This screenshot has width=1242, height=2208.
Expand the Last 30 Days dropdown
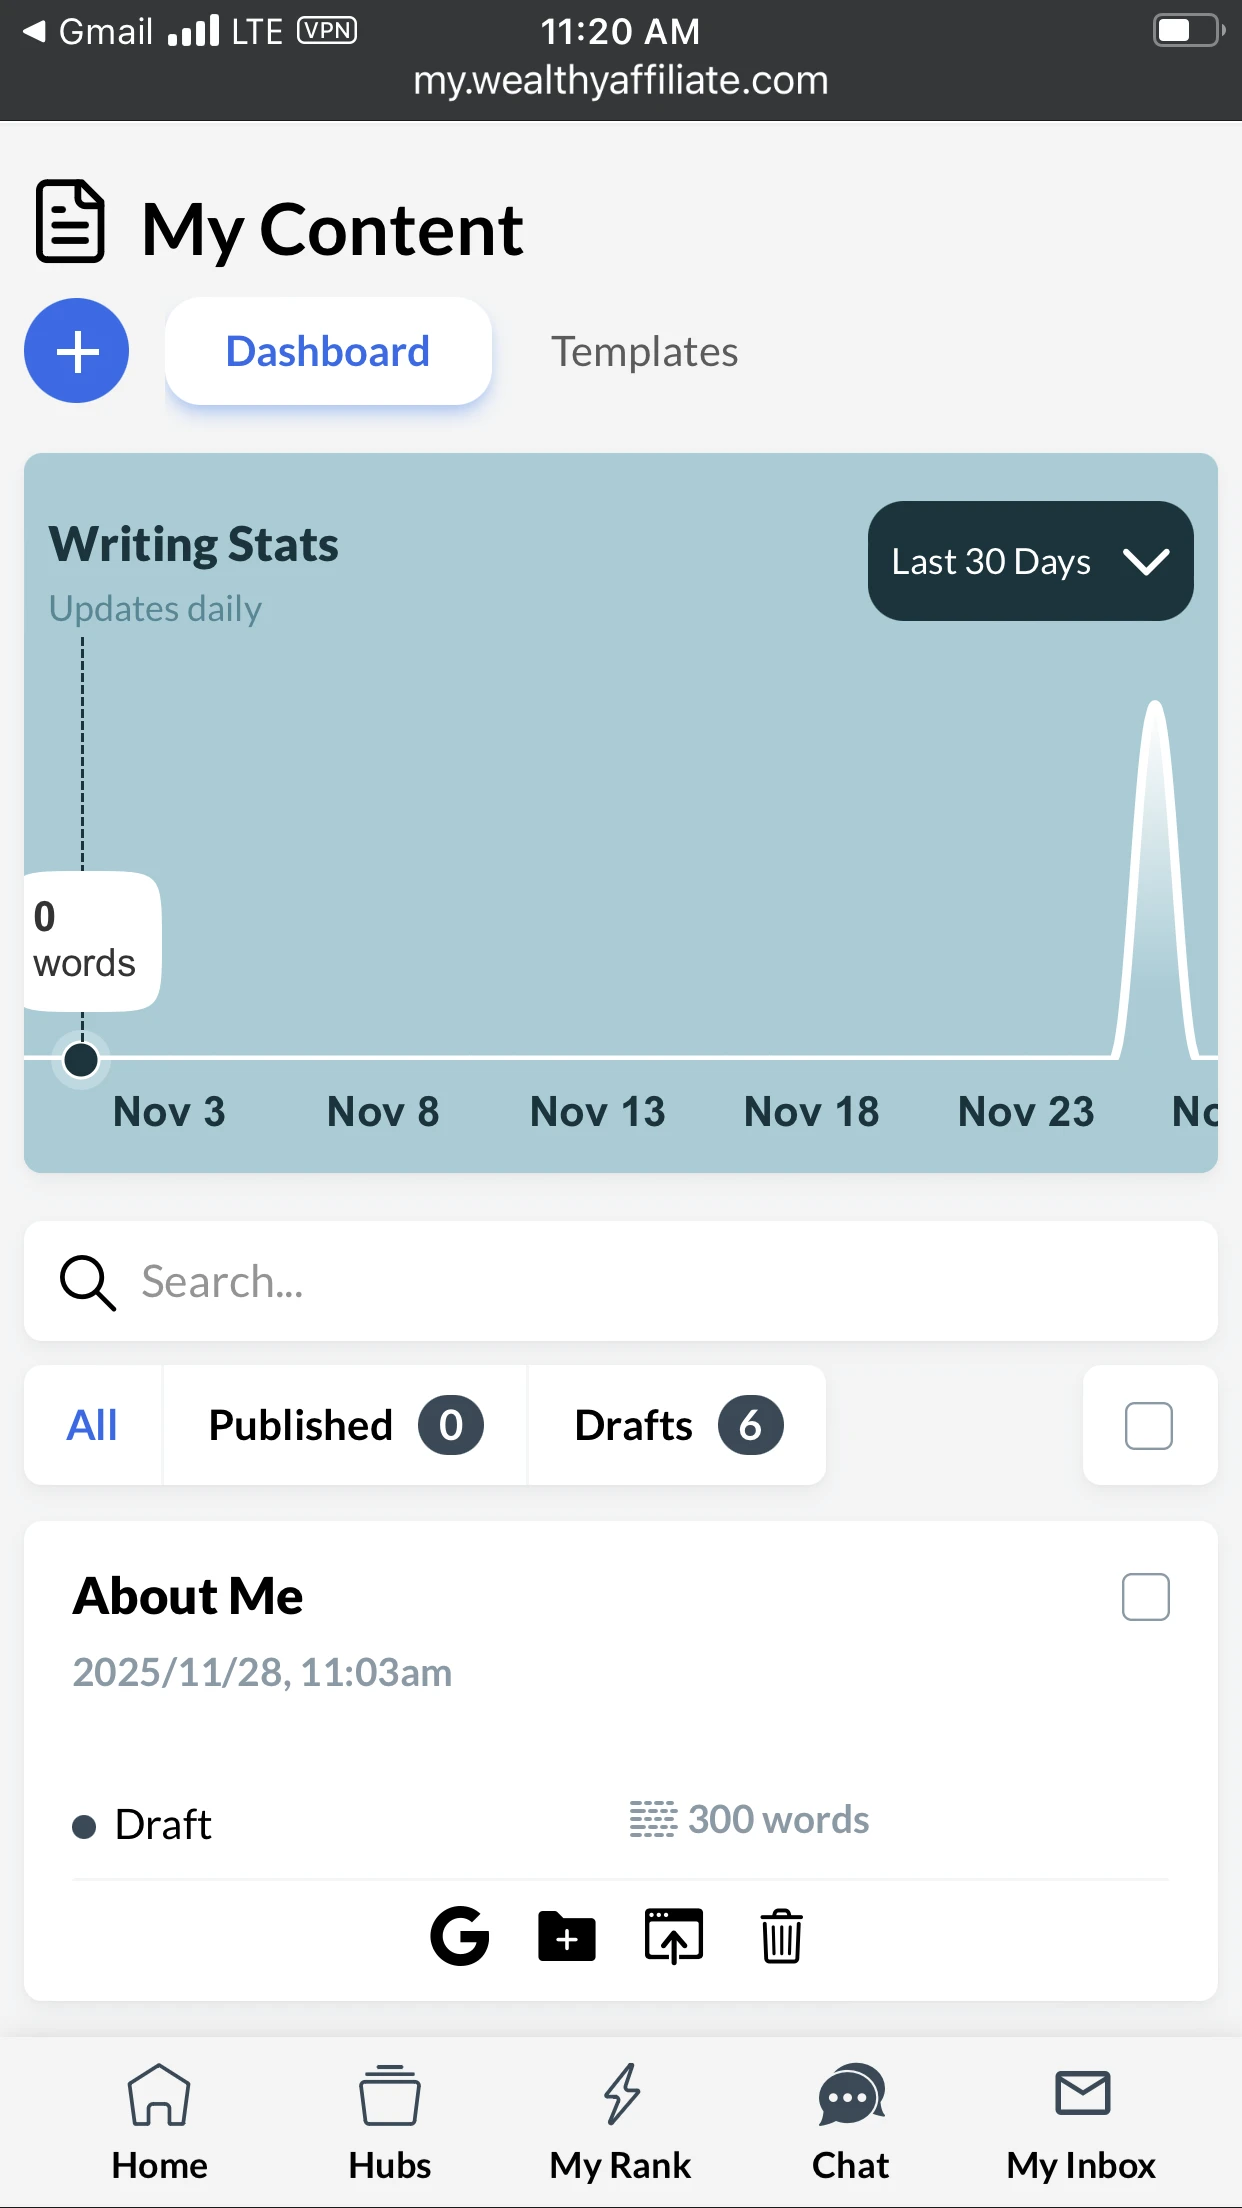1030,561
